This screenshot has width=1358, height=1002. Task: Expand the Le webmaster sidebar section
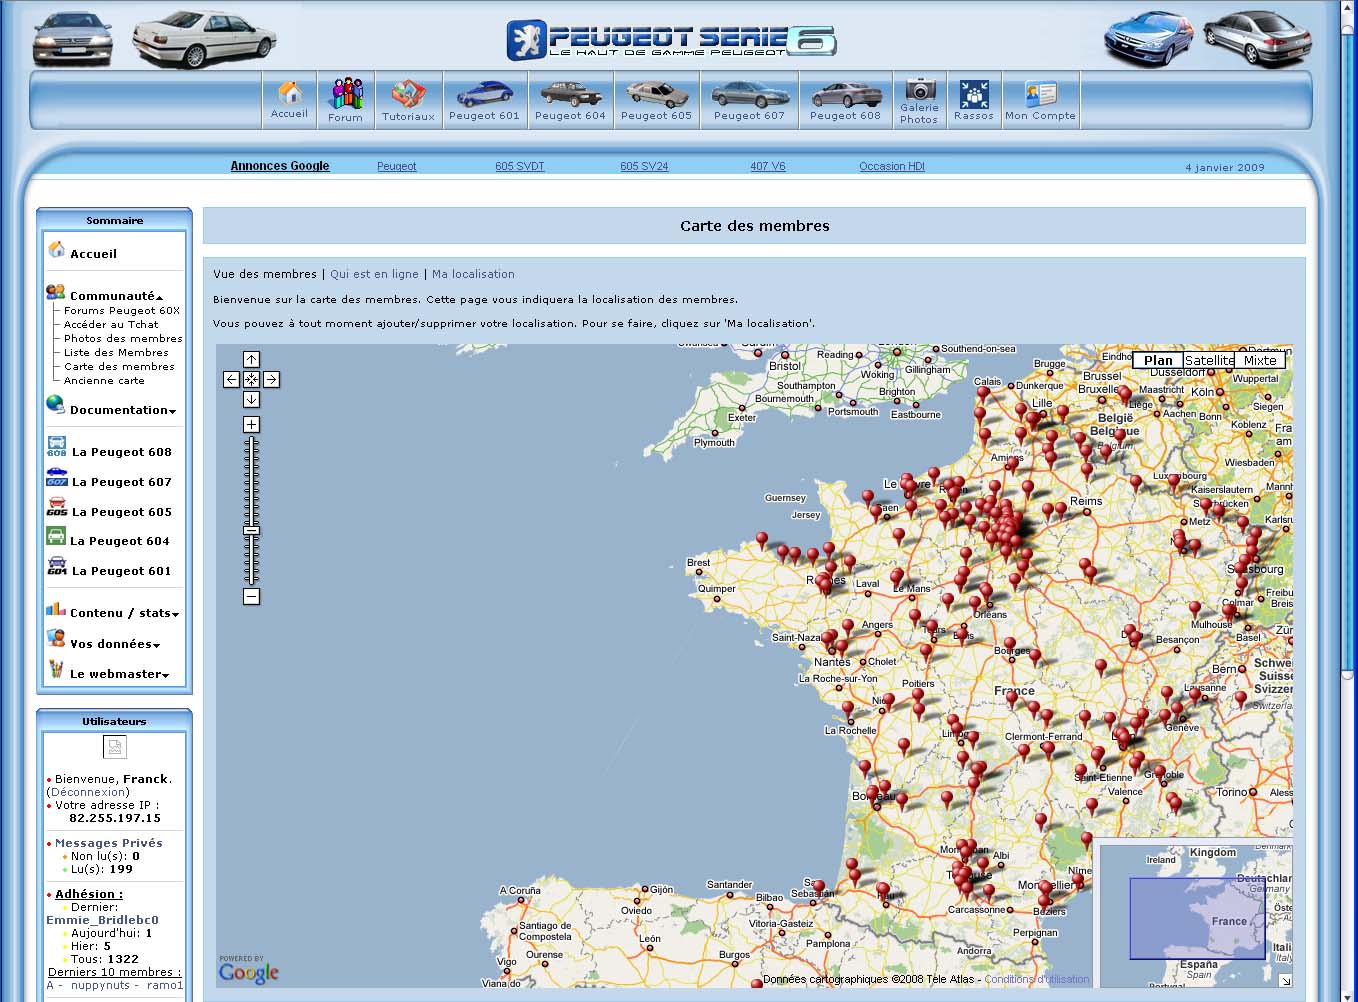[x=120, y=674]
